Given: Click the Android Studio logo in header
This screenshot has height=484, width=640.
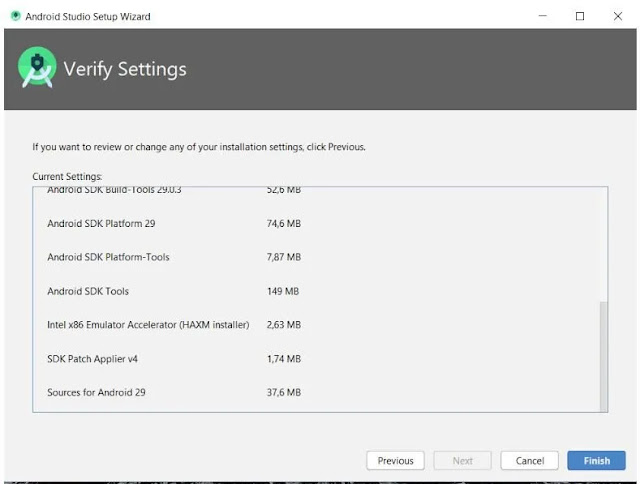Looking at the screenshot, I should pos(37,67).
